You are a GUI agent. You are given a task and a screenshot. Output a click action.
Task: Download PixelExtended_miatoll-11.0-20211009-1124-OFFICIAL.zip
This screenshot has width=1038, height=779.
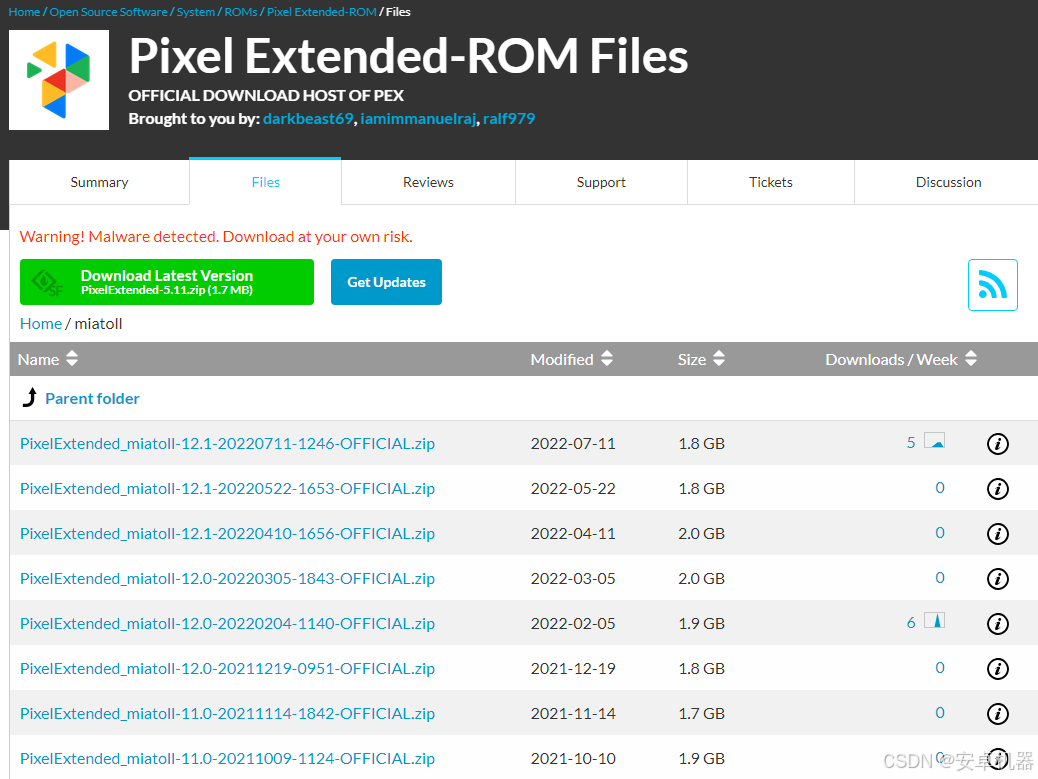[x=227, y=758]
